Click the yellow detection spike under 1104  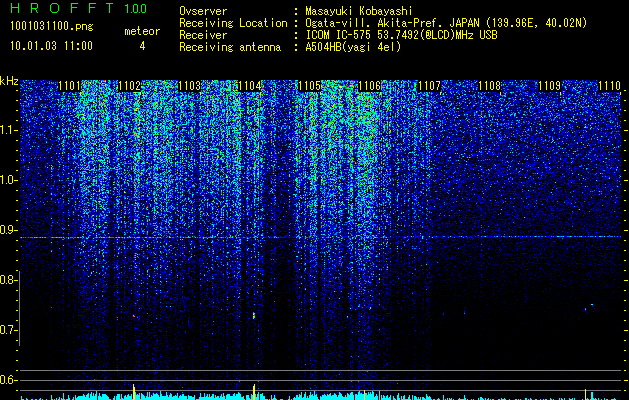[254, 392]
